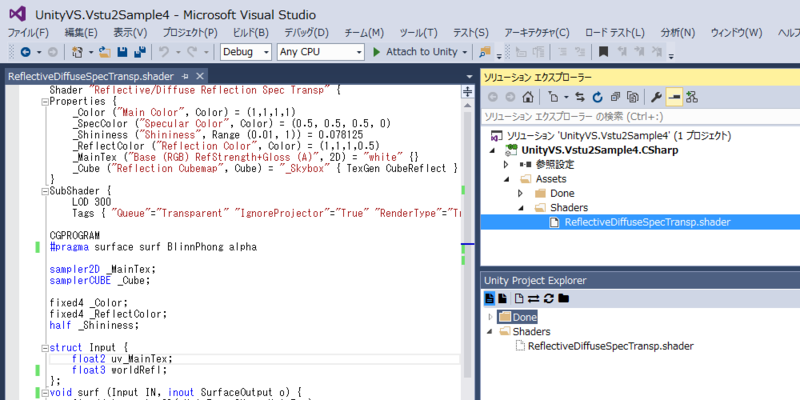Click second black document icon in Unity Project Explorer
This screenshot has height=400, width=800.
(x=503, y=298)
